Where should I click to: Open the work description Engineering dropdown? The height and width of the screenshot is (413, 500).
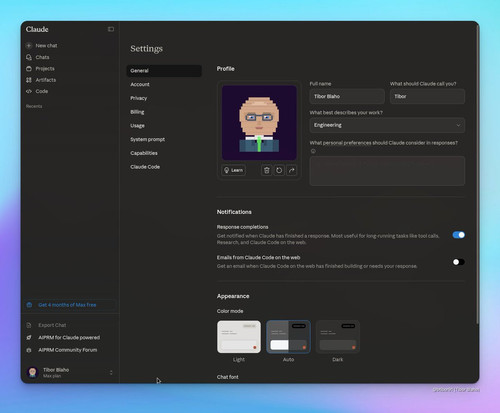click(387, 125)
